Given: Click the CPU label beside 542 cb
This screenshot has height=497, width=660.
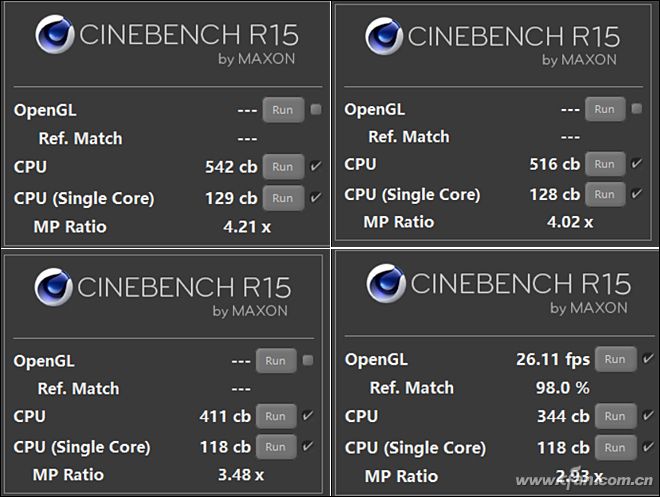Looking at the screenshot, I should [x=30, y=167].
